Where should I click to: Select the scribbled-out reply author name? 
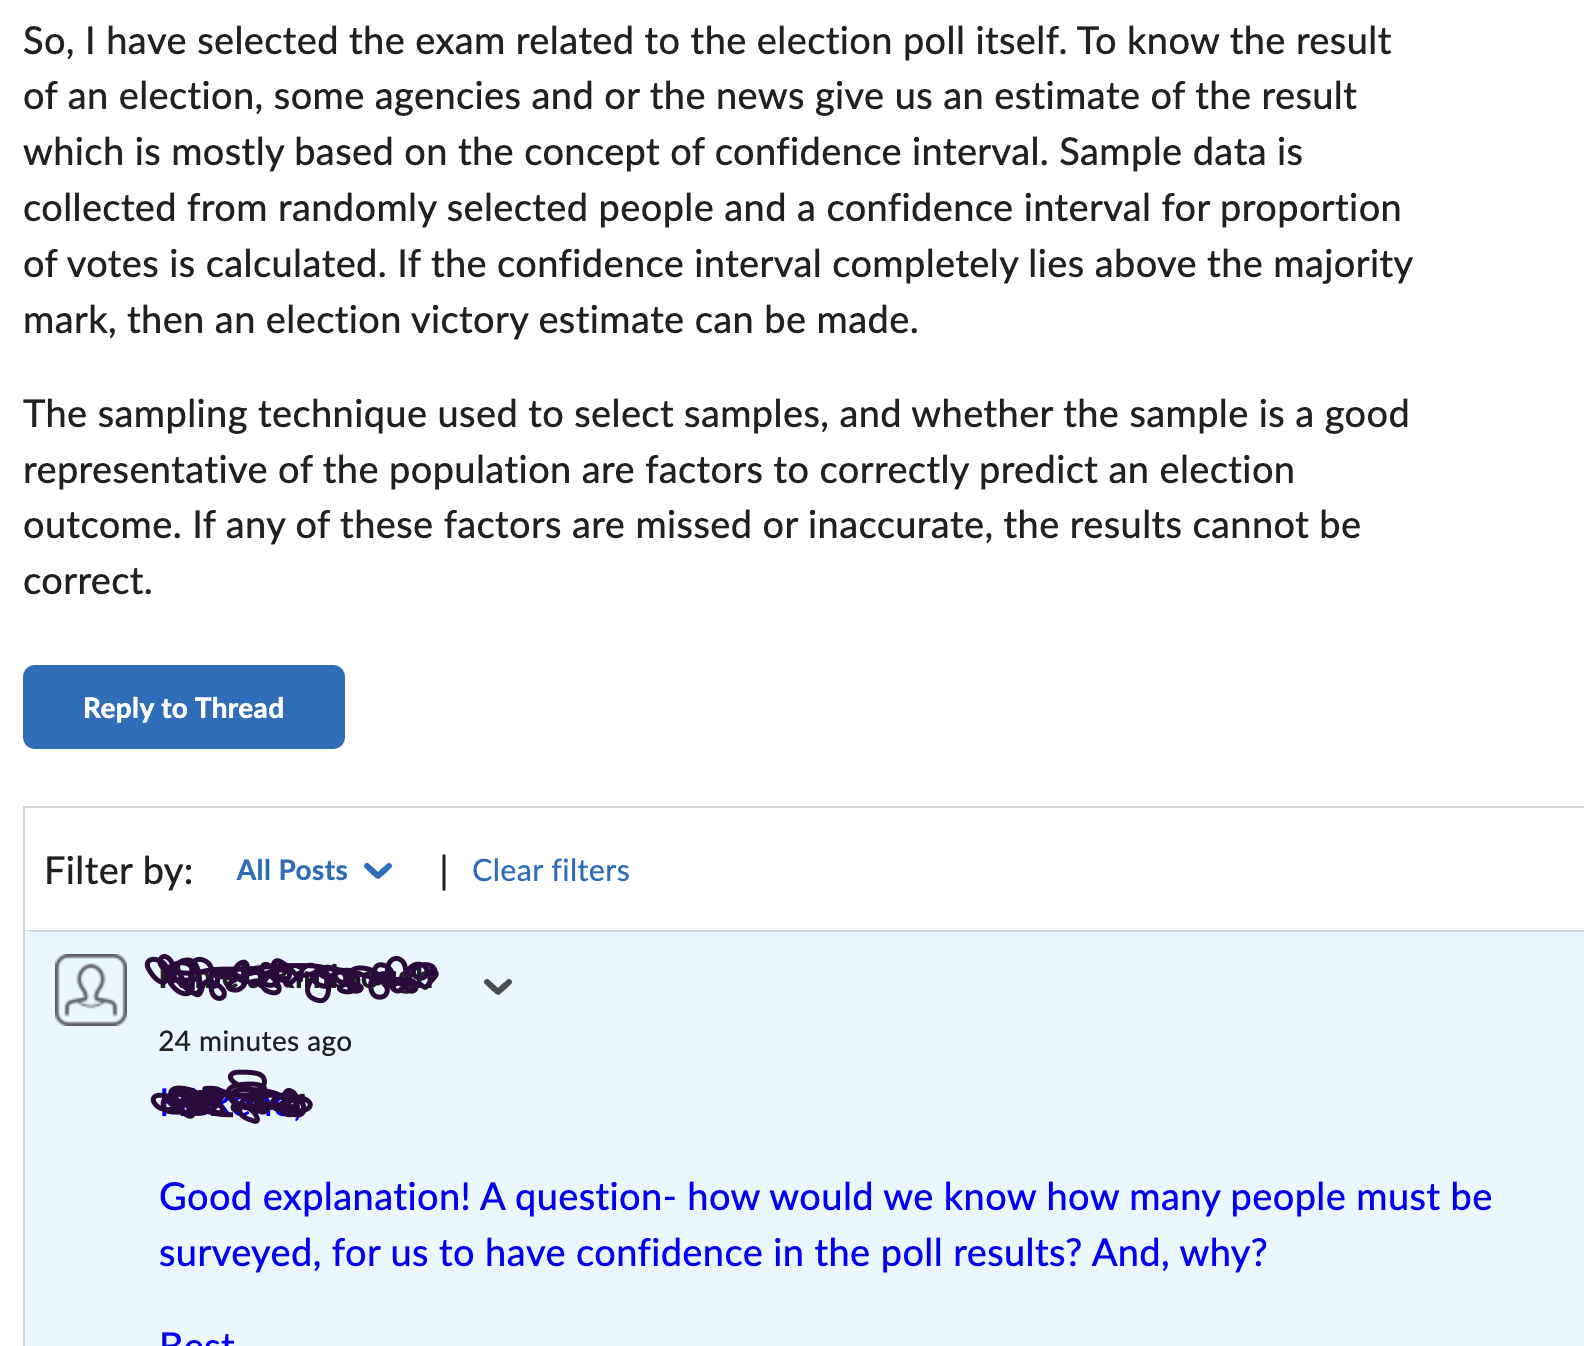(x=292, y=977)
